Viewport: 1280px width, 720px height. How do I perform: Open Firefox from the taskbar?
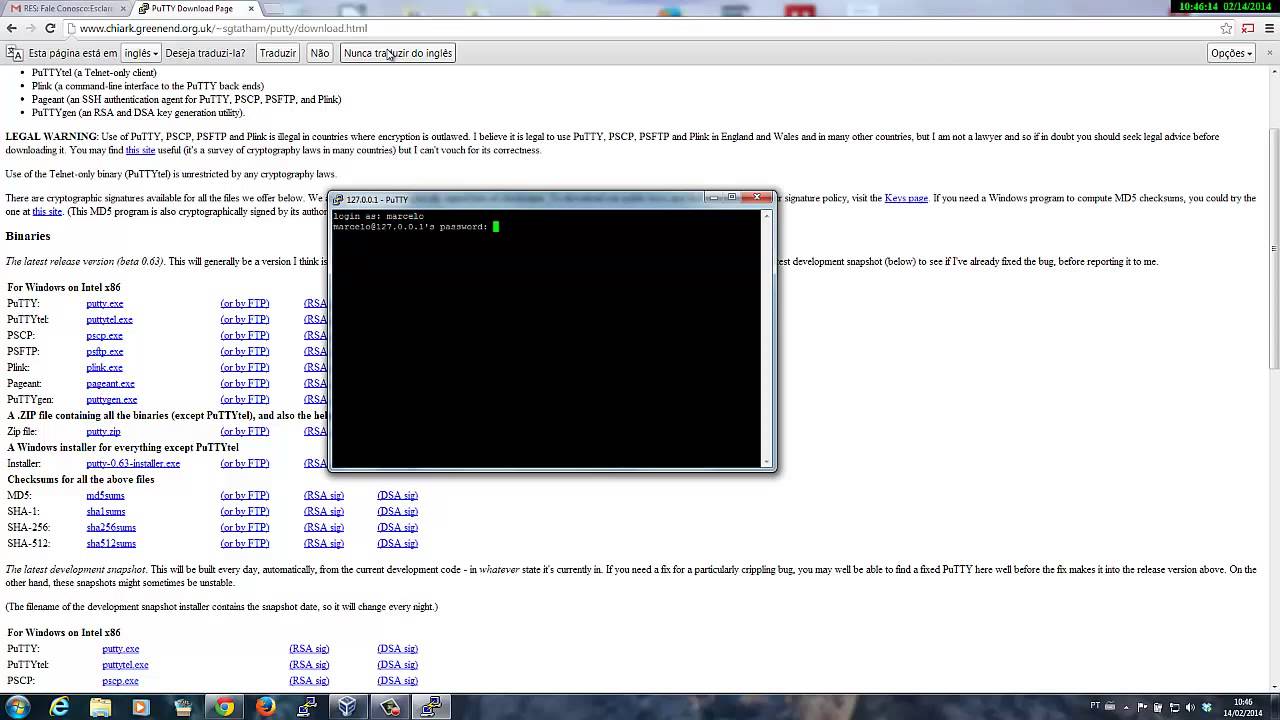265,706
